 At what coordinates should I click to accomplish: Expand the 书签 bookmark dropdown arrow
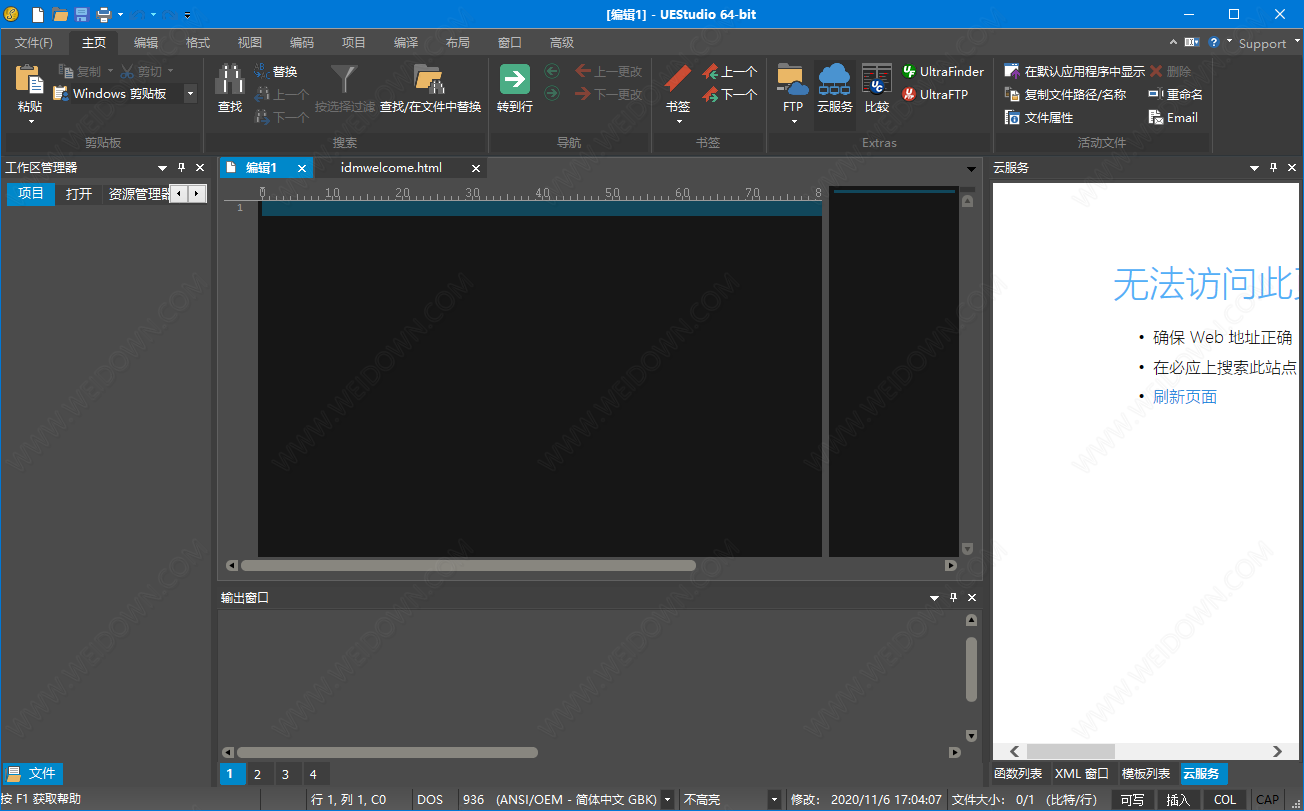(x=678, y=122)
